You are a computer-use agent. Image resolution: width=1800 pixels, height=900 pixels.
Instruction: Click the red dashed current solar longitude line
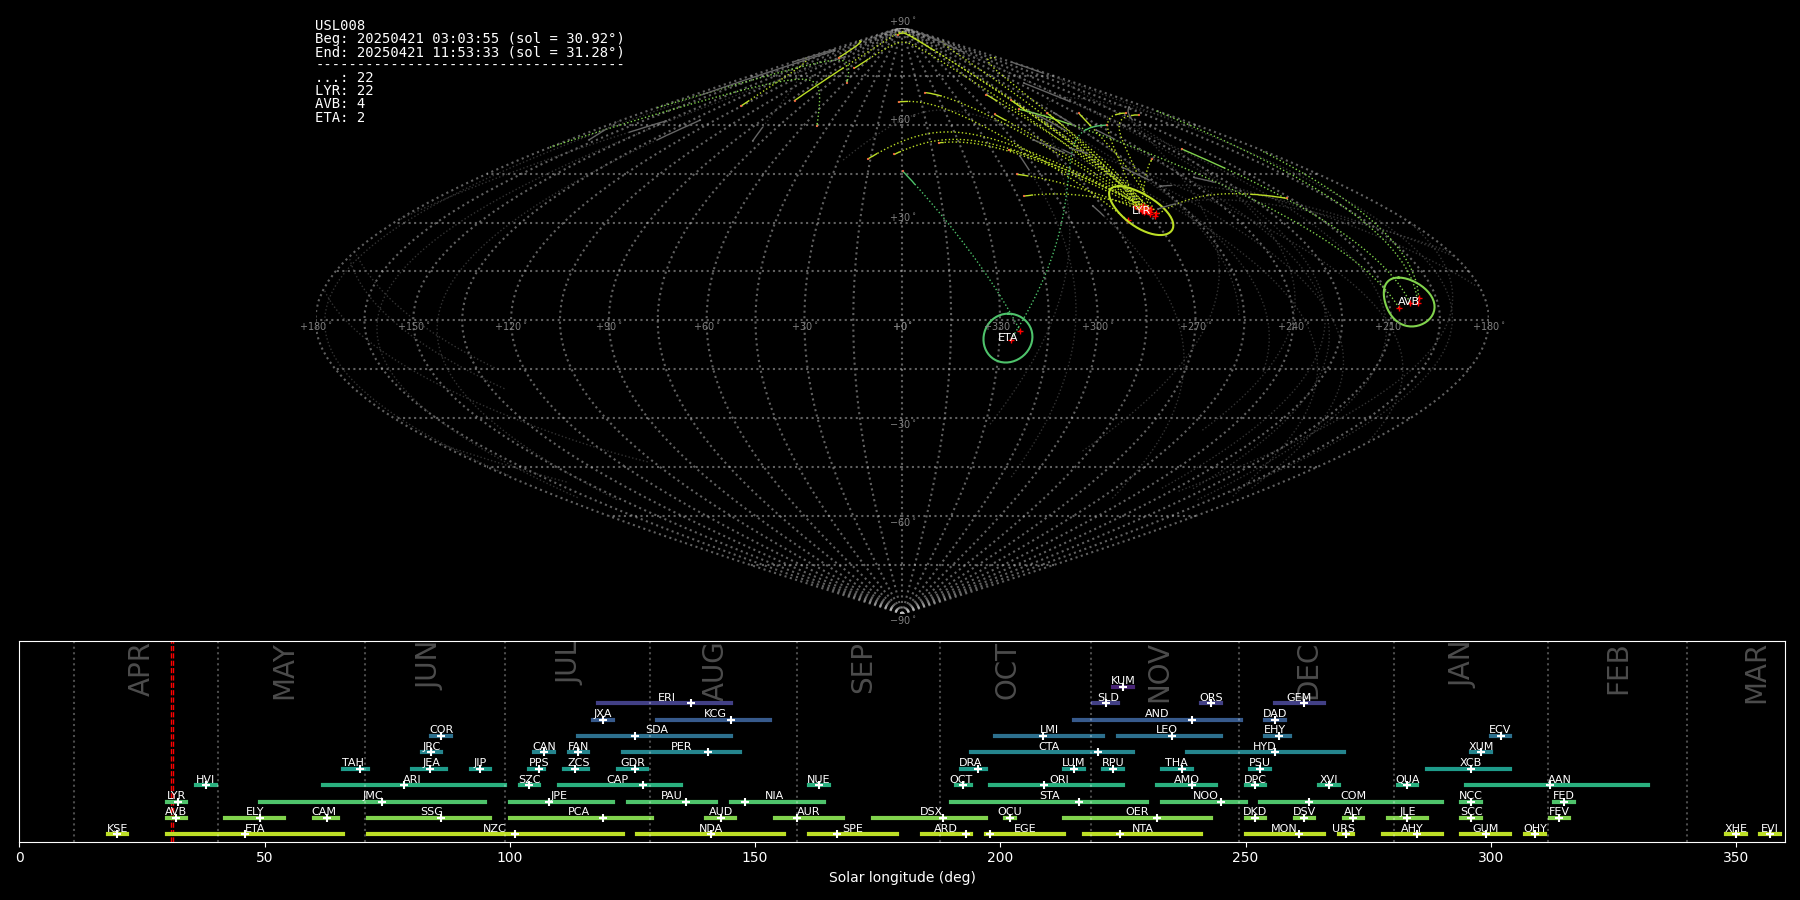[172, 741]
